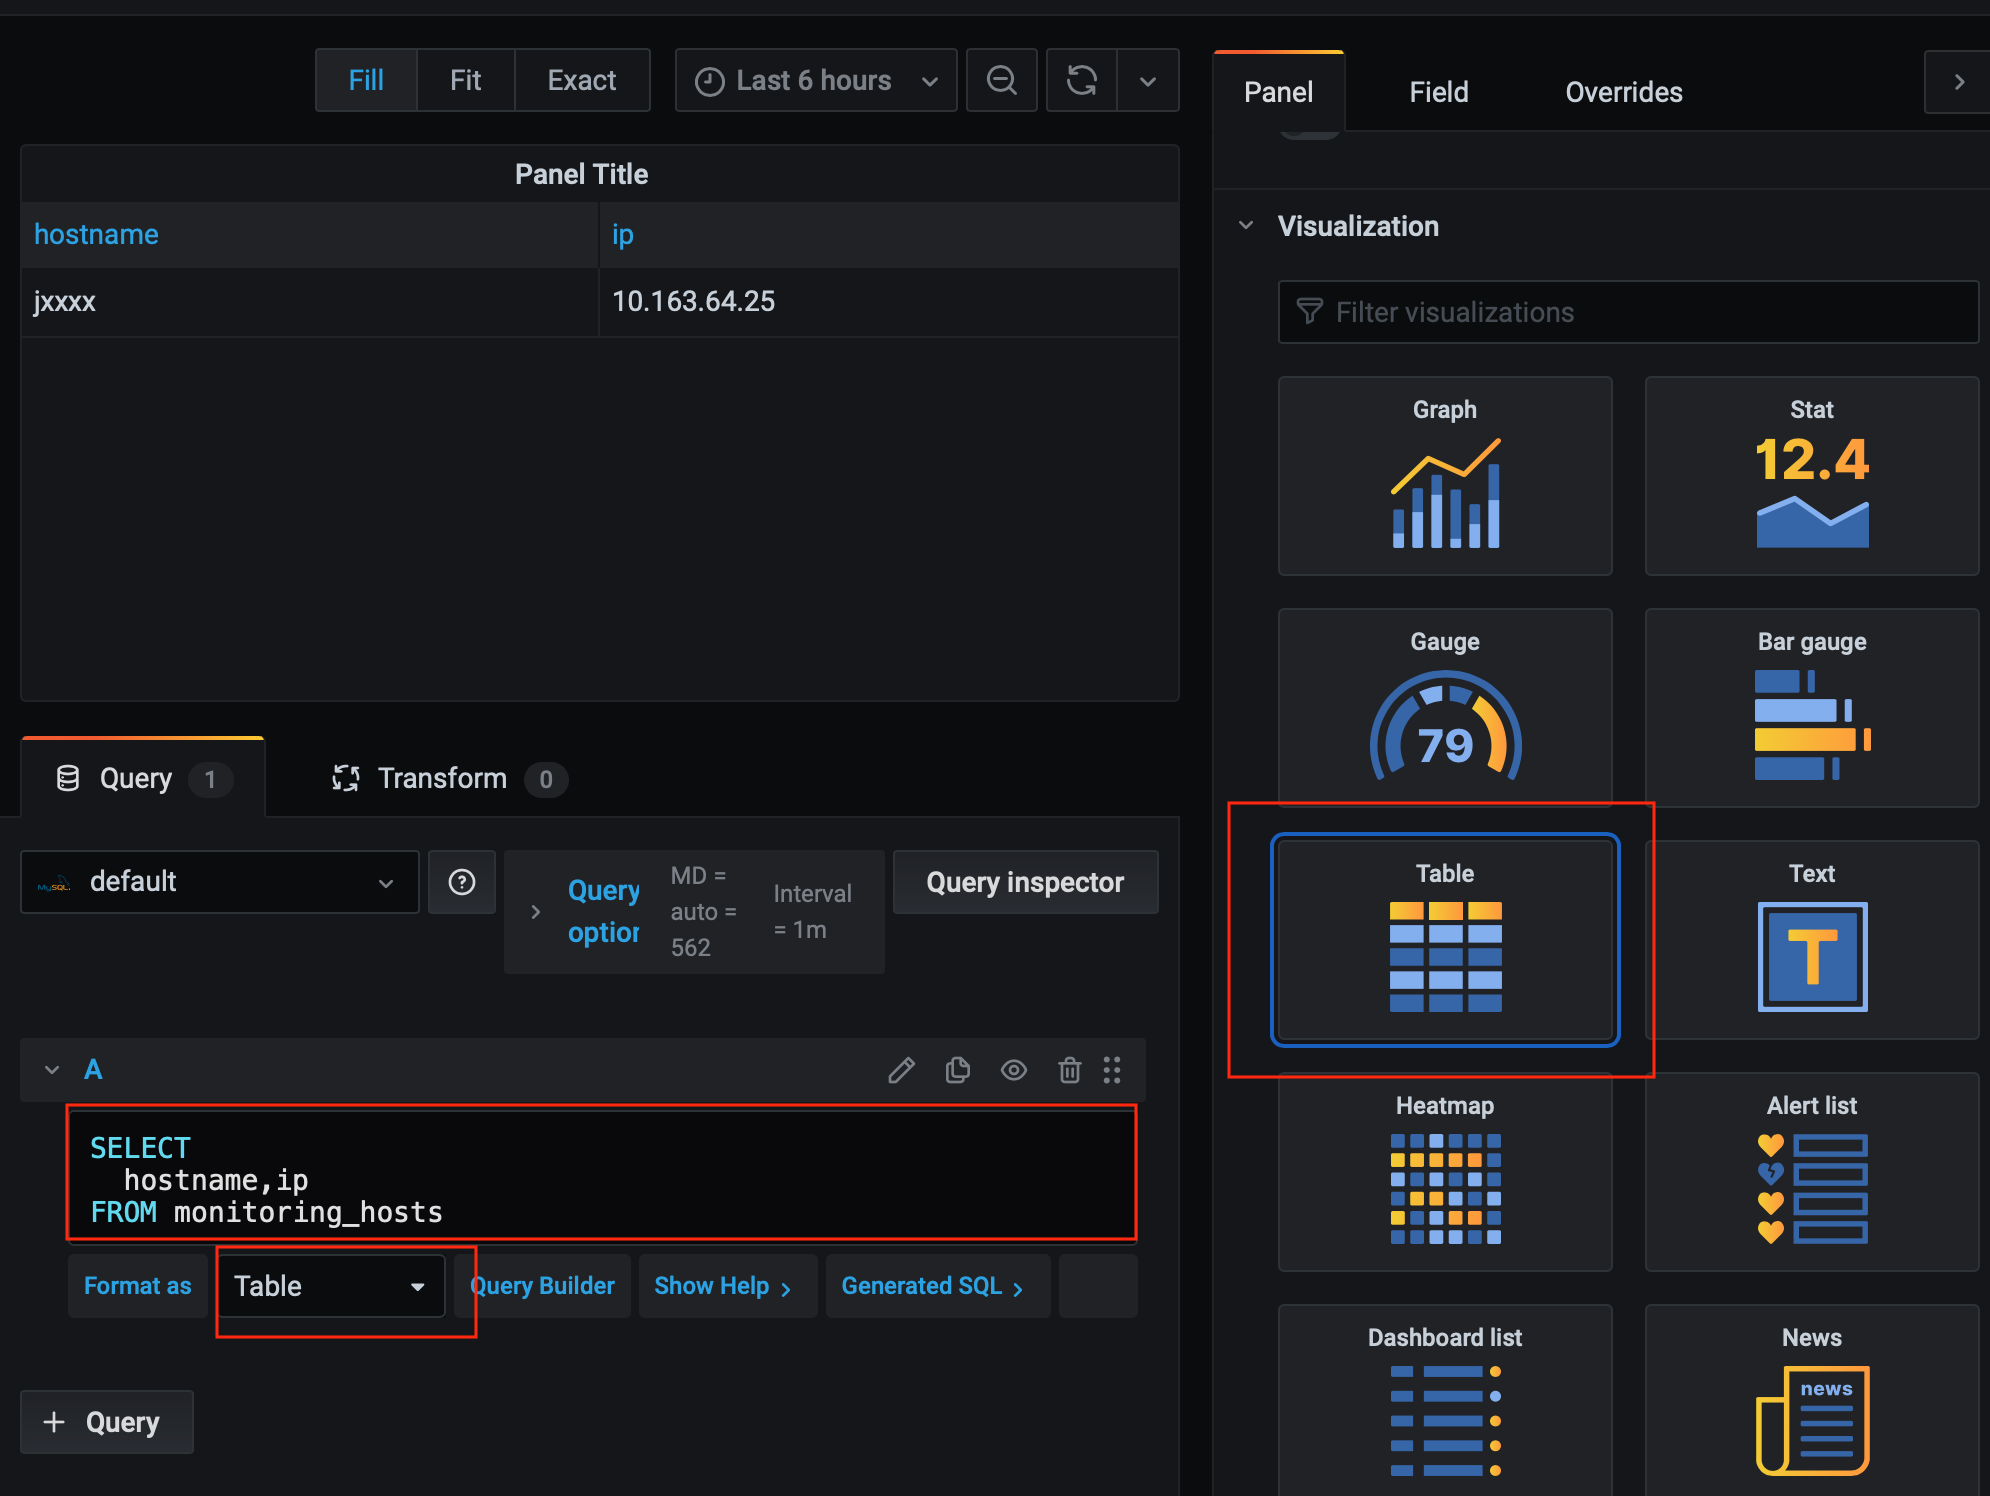Click the Filter visualizations search field

tap(1627, 312)
